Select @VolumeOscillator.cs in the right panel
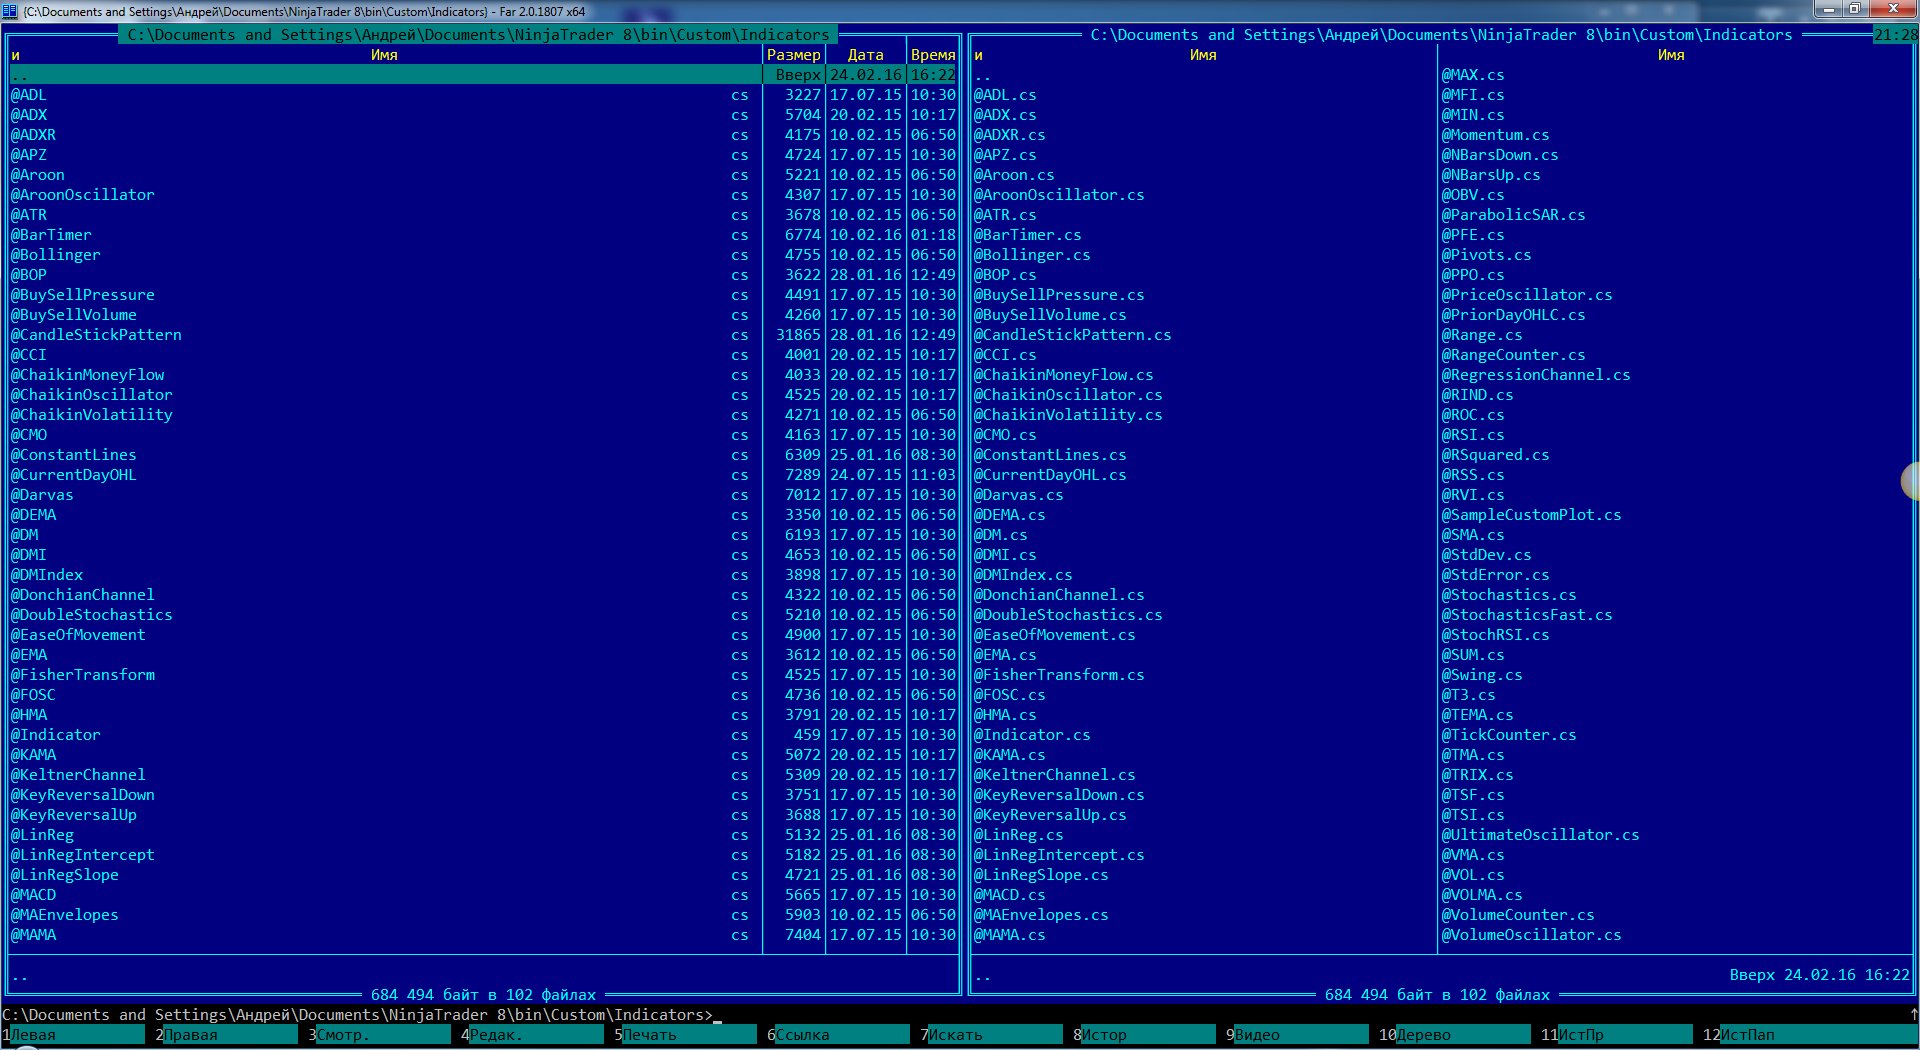 pyautogui.click(x=1532, y=935)
